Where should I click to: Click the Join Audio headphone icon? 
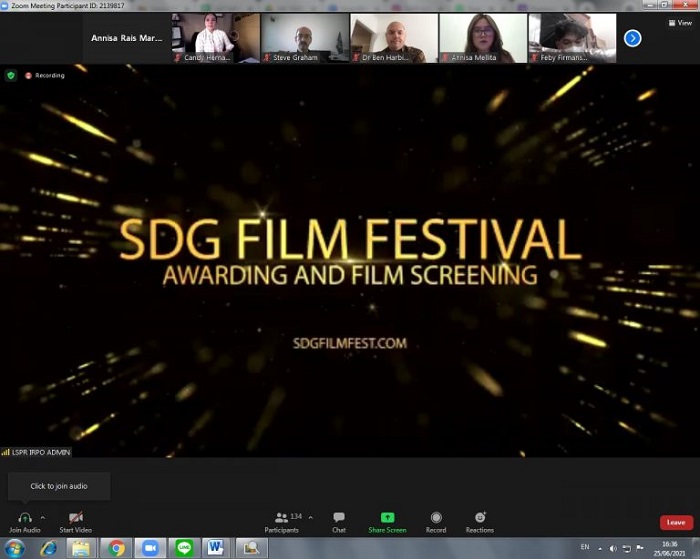point(24,517)
